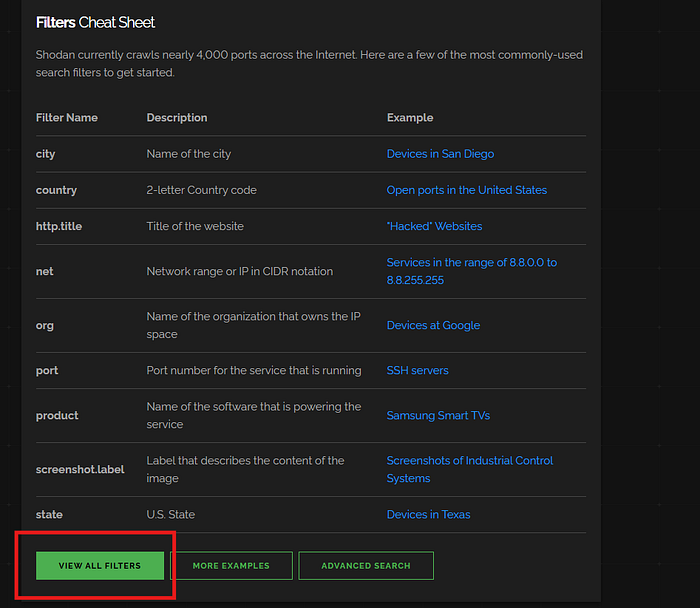
Task: Follow the Devices in Texas link
Action: pyautogui.click(x=428, y=515)
